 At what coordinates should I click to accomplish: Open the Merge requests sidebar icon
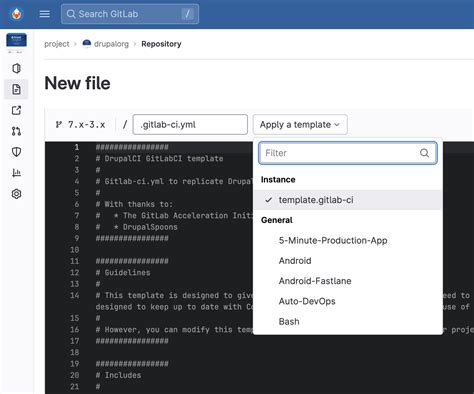click(x=16, y=131)
